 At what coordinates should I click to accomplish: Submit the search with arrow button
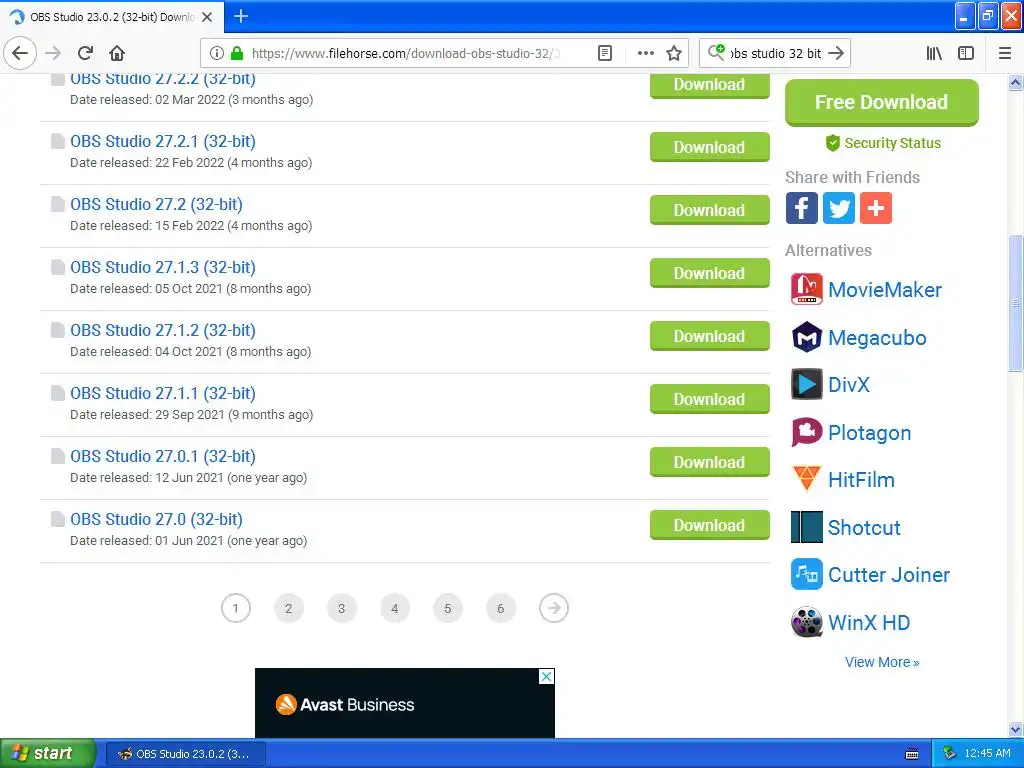[836, 53]
